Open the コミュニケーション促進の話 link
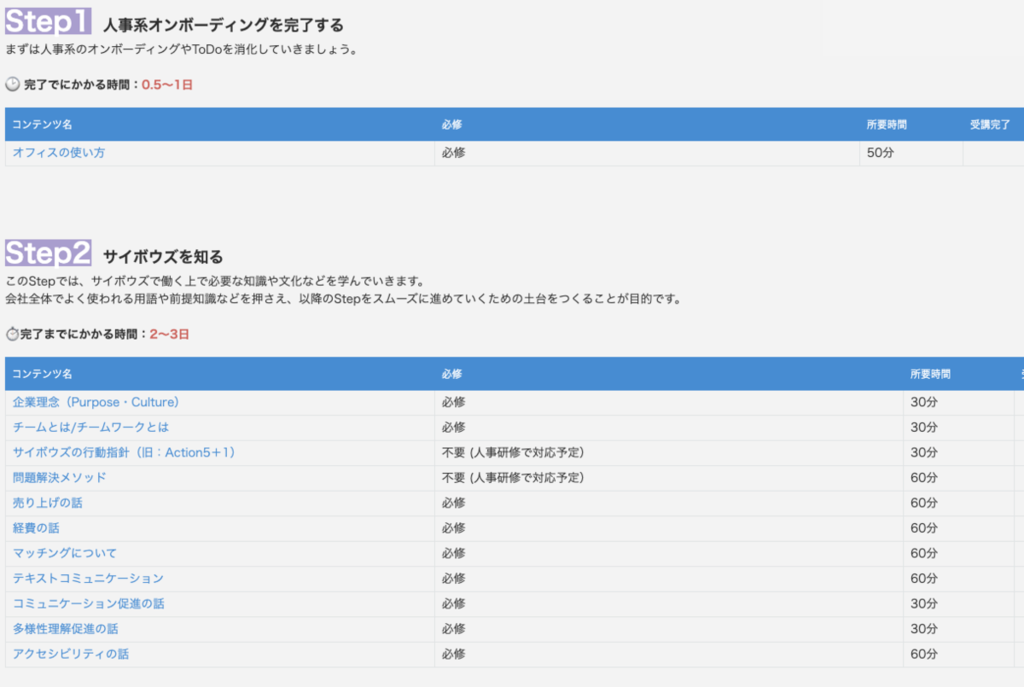 (88, 603)
